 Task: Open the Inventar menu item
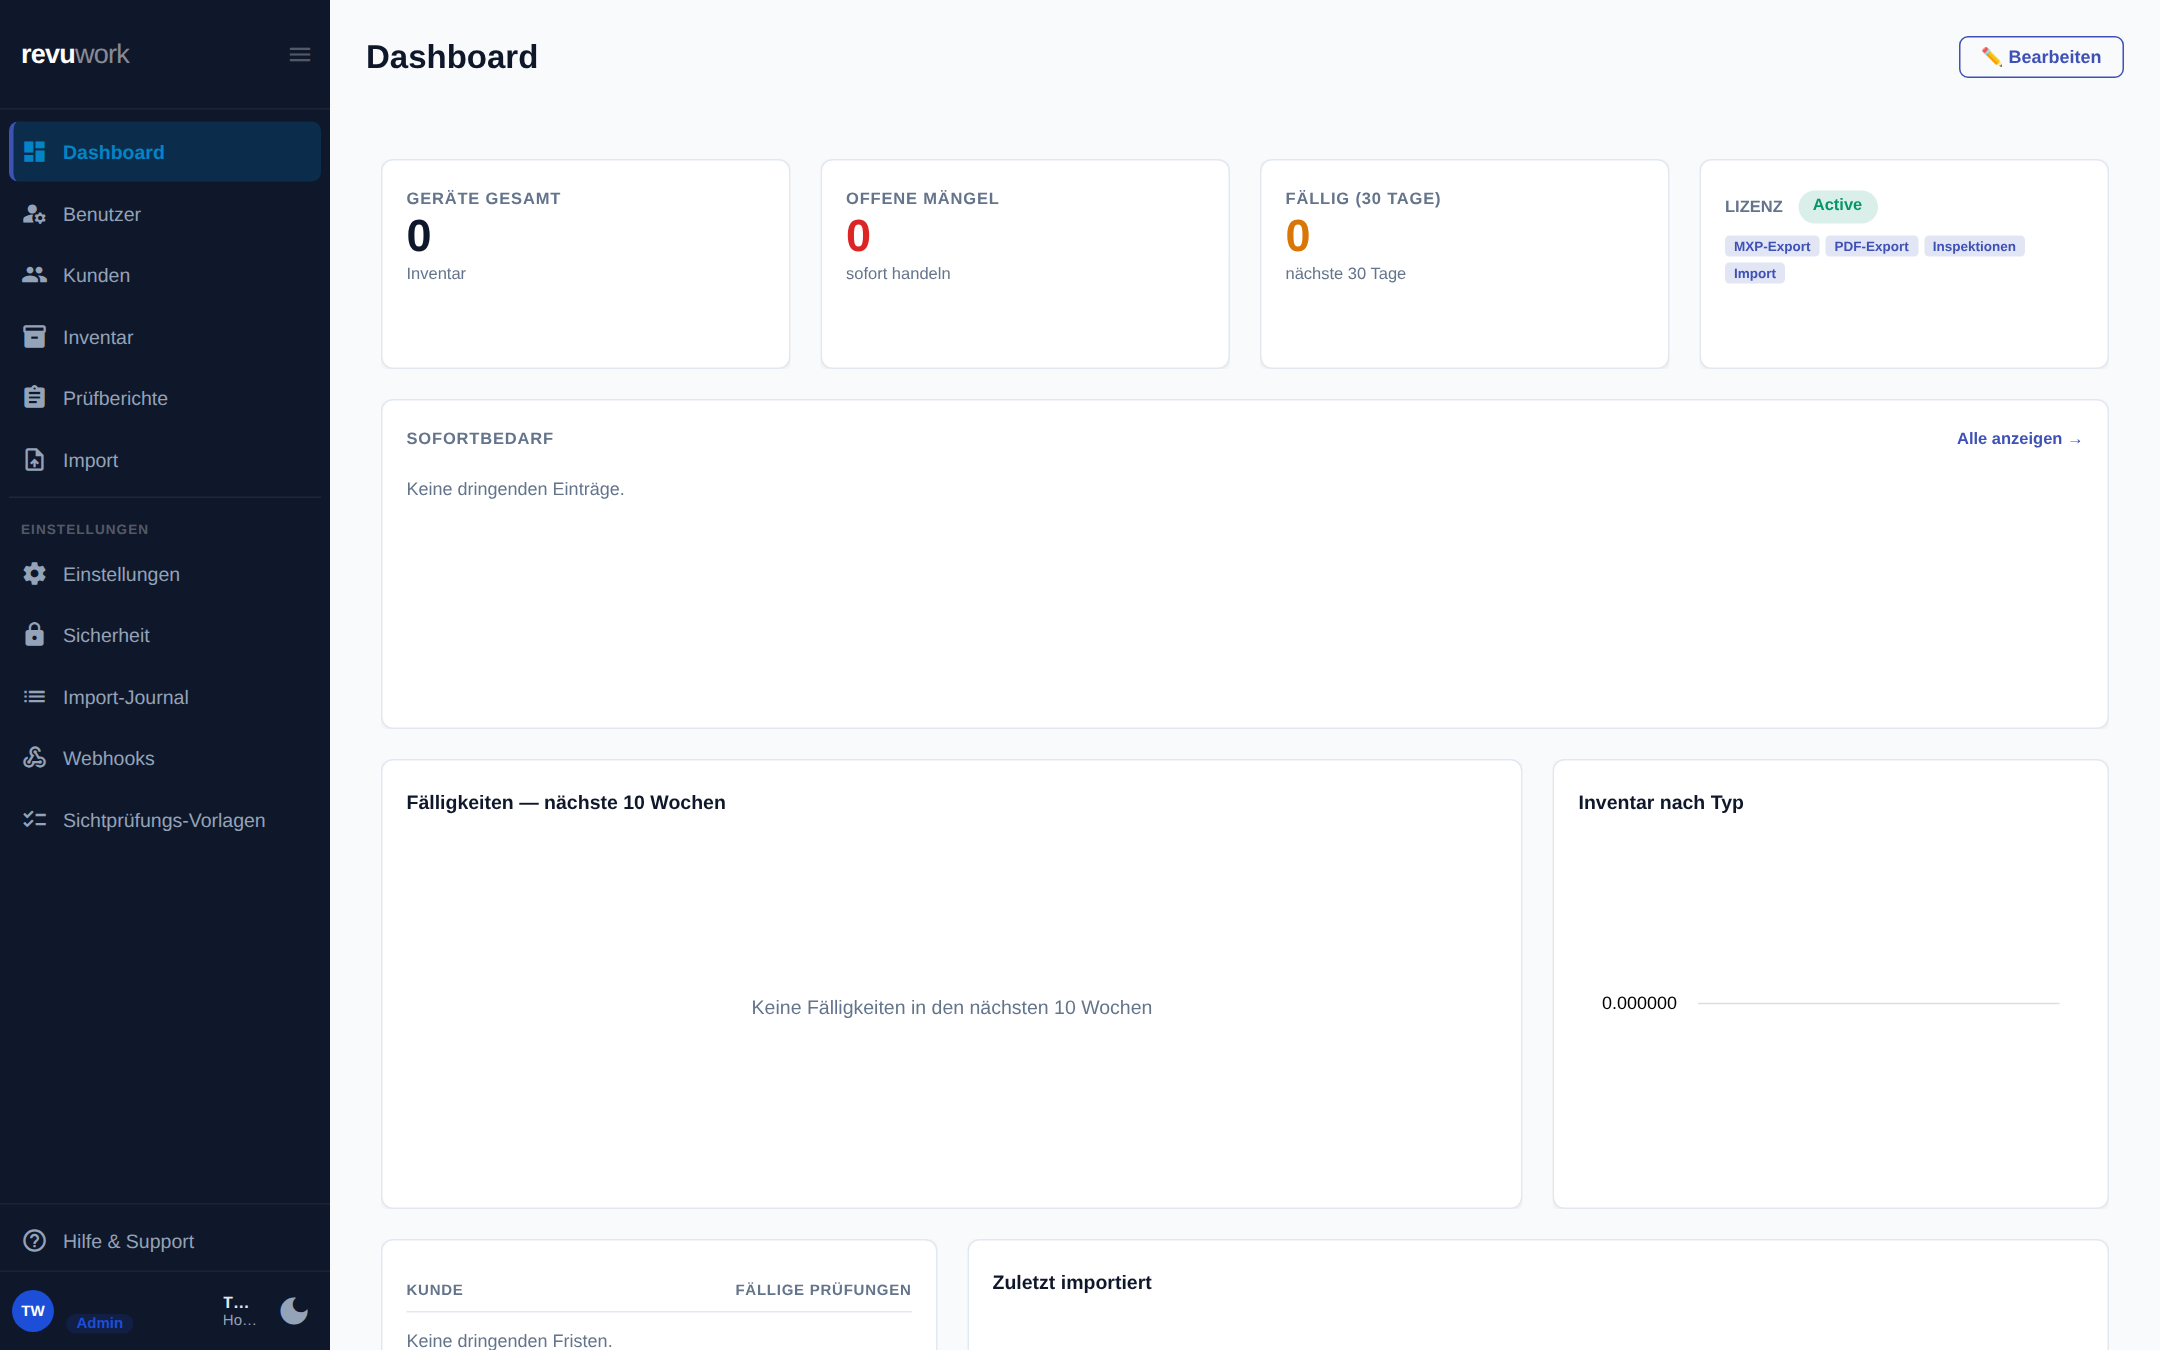tap(165, 337)
